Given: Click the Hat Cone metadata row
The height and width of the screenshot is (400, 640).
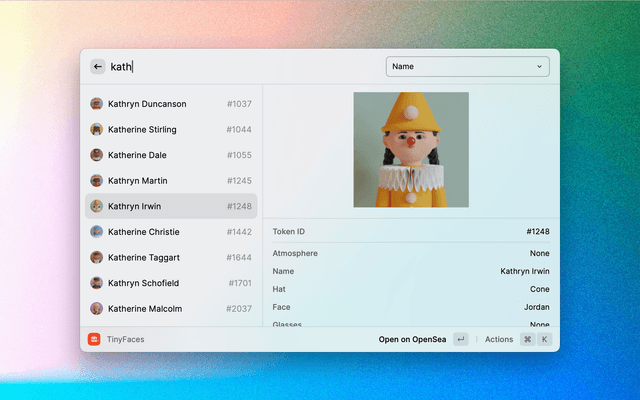Looking at the screenshot, I should (410, 289).
